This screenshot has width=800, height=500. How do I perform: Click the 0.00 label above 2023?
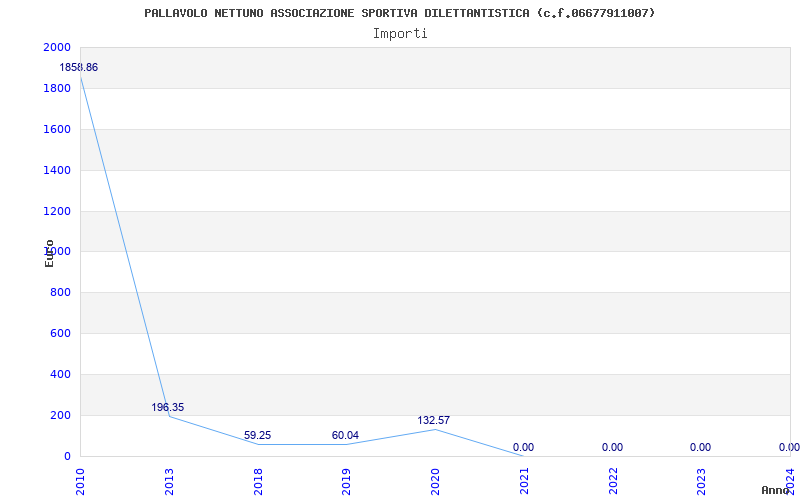click(x=701, y=447)
